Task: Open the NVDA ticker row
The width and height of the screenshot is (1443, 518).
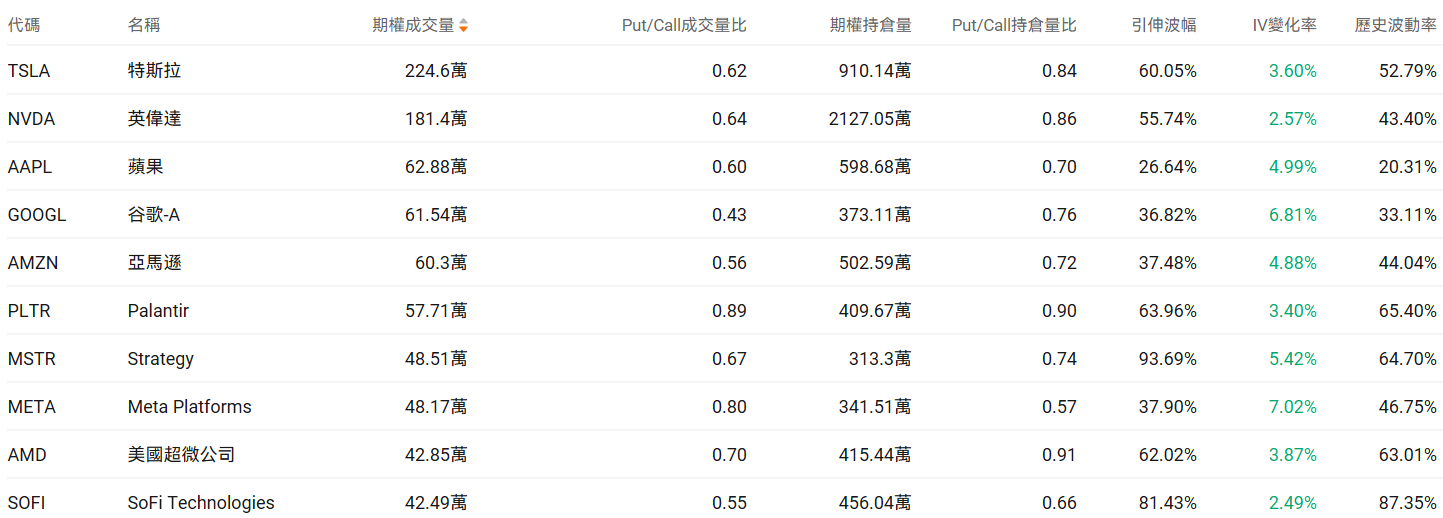Action: tap(31, 119)
